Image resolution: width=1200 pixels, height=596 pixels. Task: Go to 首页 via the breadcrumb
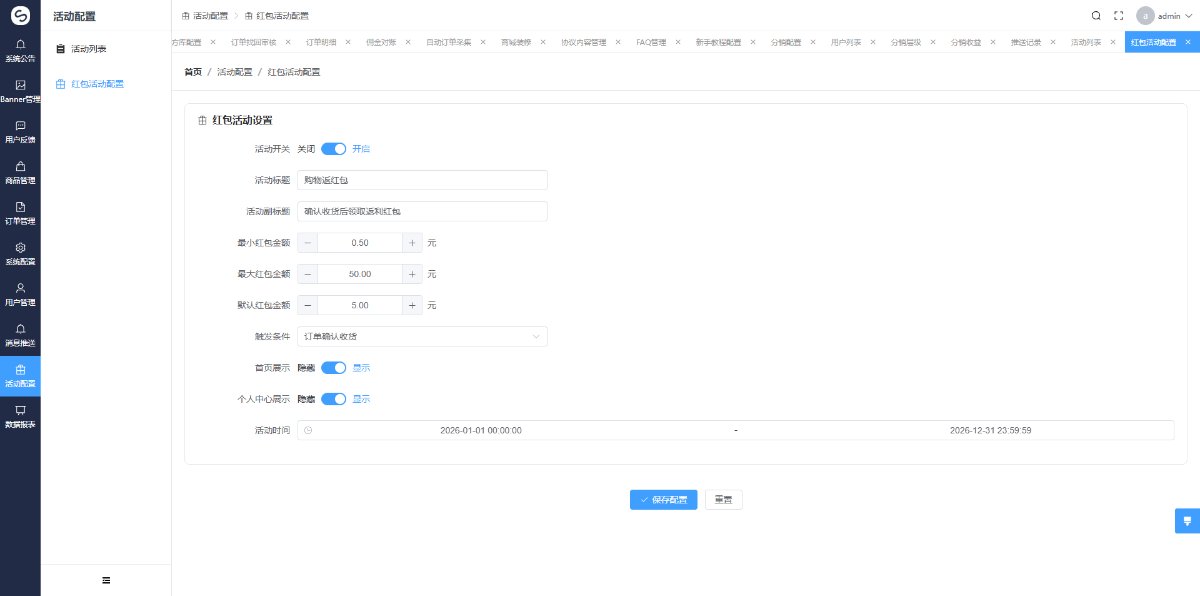(193, 72)
